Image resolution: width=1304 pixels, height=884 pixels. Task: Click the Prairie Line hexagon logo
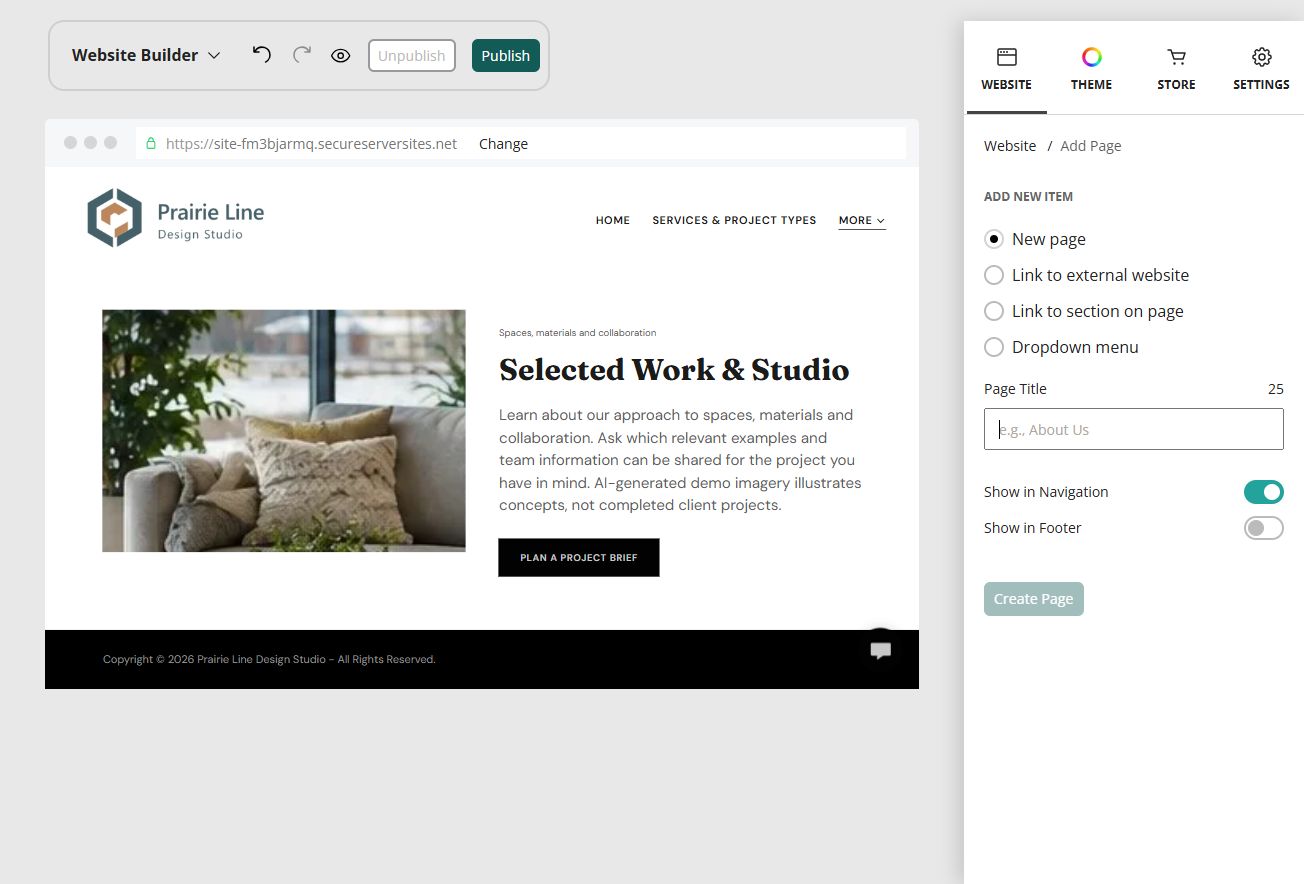pos(114,217)
